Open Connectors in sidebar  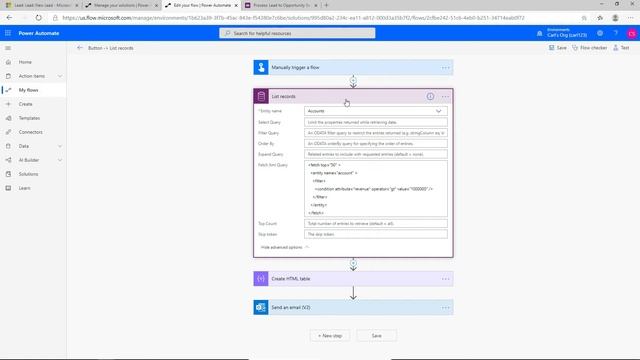(31, 132)
